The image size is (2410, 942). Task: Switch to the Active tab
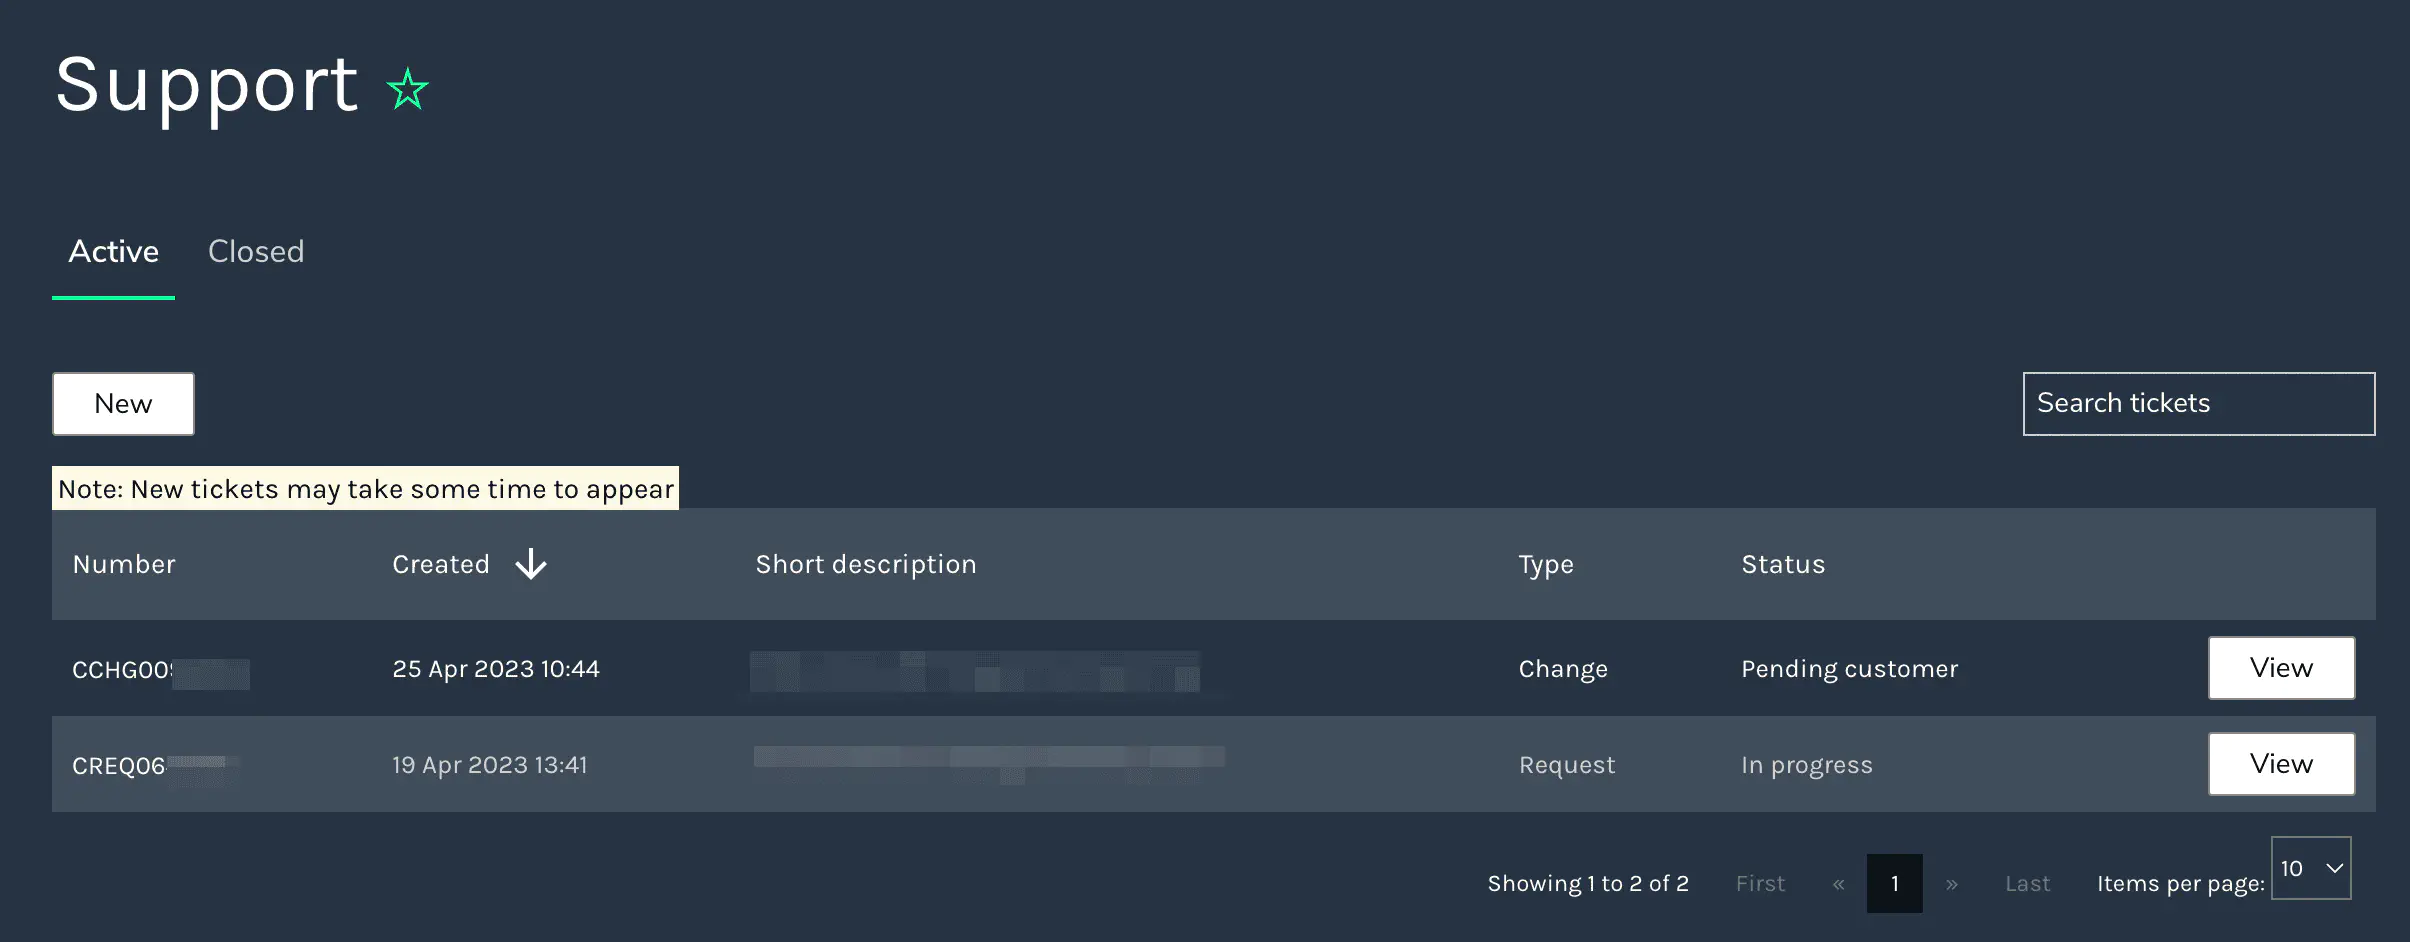(113, 252)
